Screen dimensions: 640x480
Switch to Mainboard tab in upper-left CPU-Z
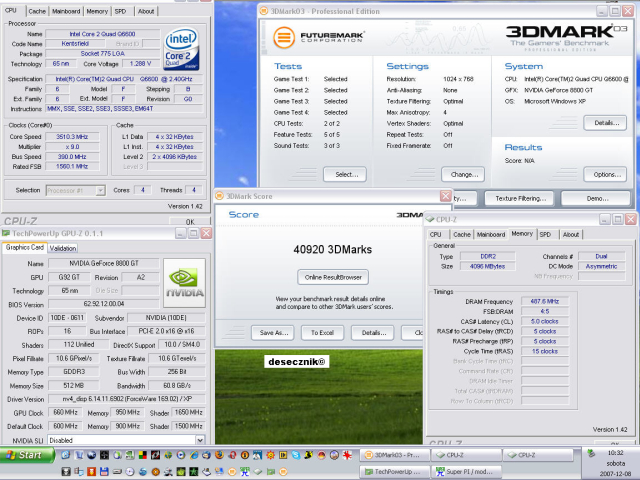[x=66, y=11]
